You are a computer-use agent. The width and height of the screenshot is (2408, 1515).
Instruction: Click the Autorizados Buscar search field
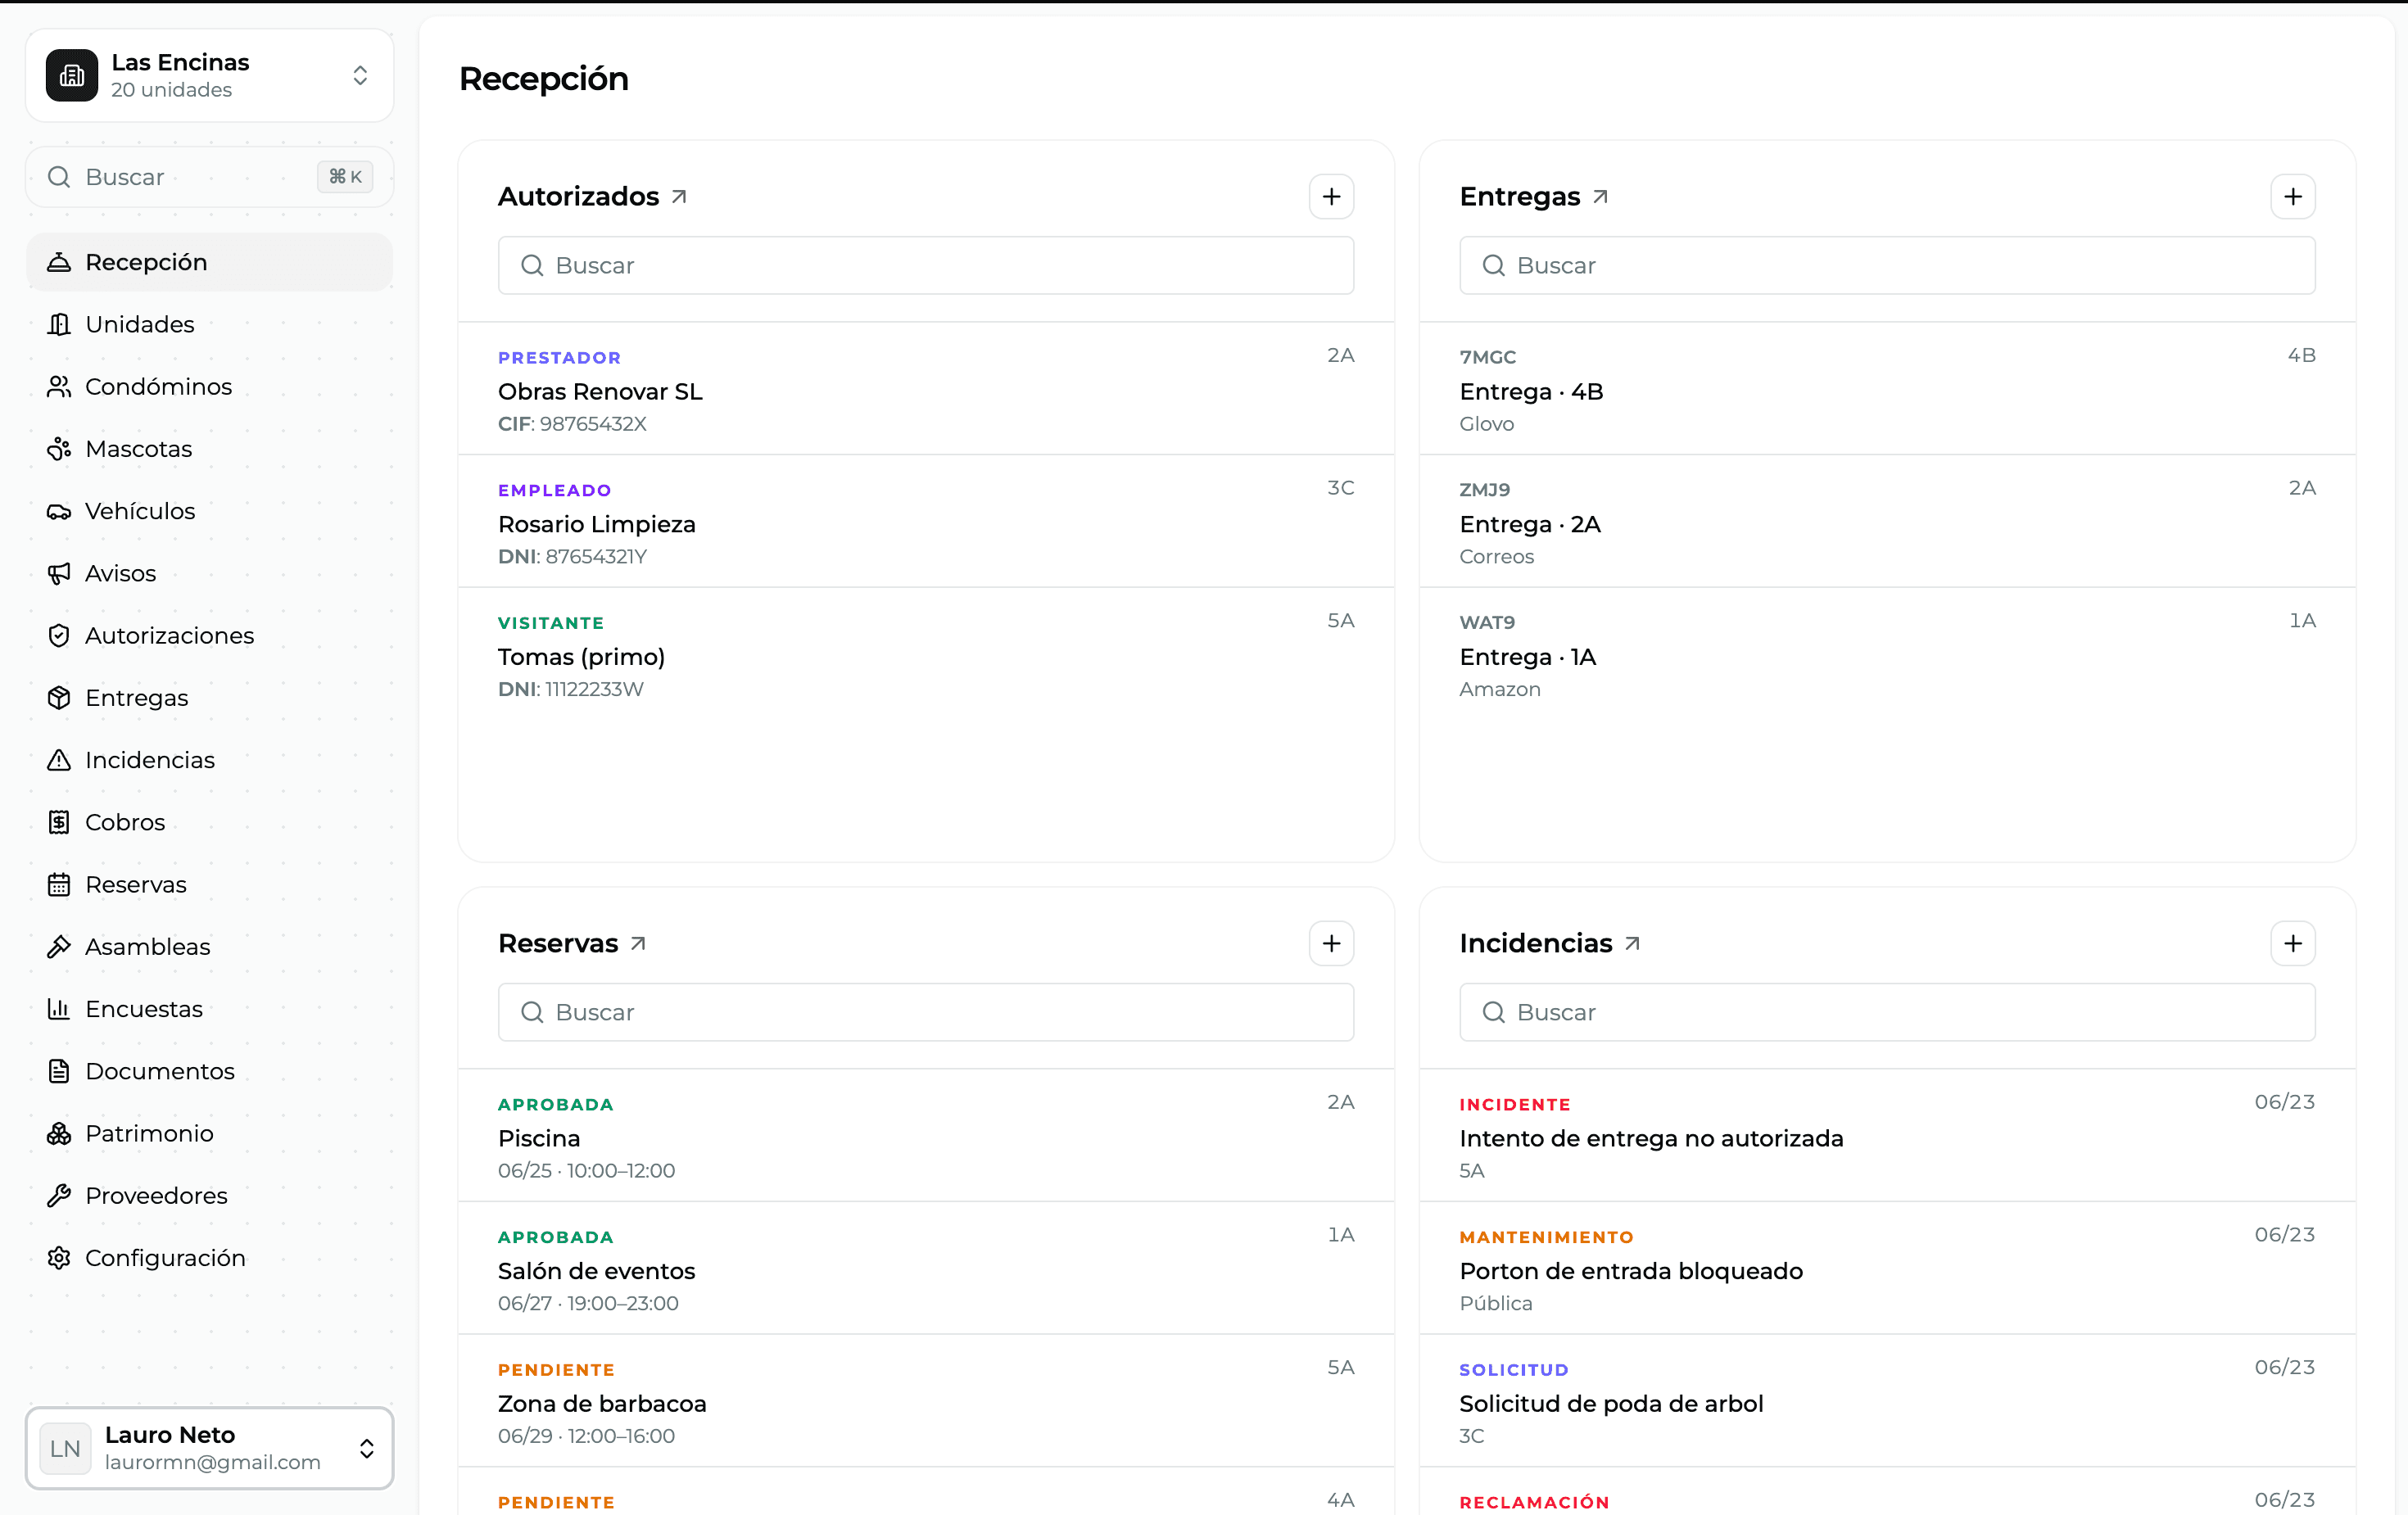(x=926, y=265)
